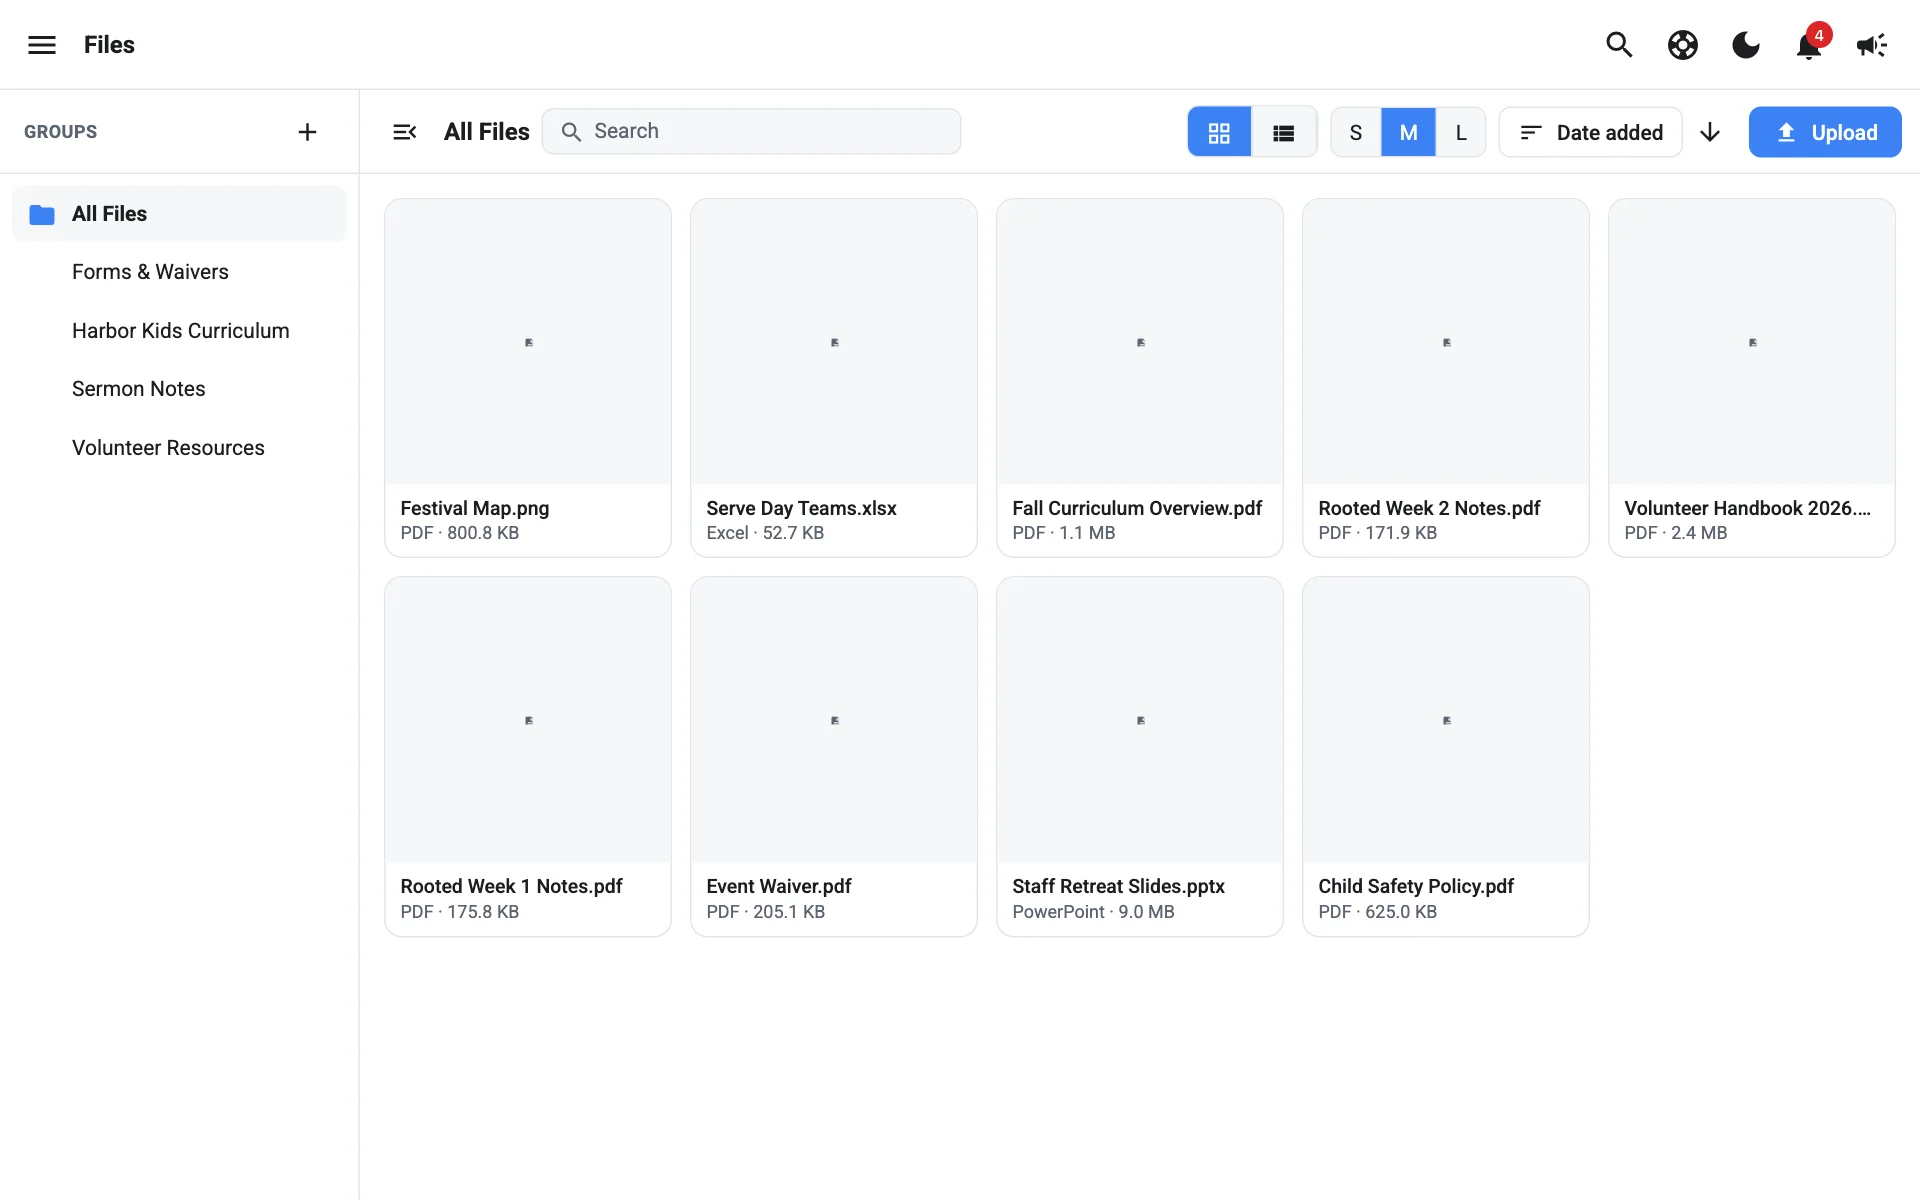The width and height of the screenshot is (1920, 1200).
Task: Open Forms & Waivers group
Action: pos(179,272)
